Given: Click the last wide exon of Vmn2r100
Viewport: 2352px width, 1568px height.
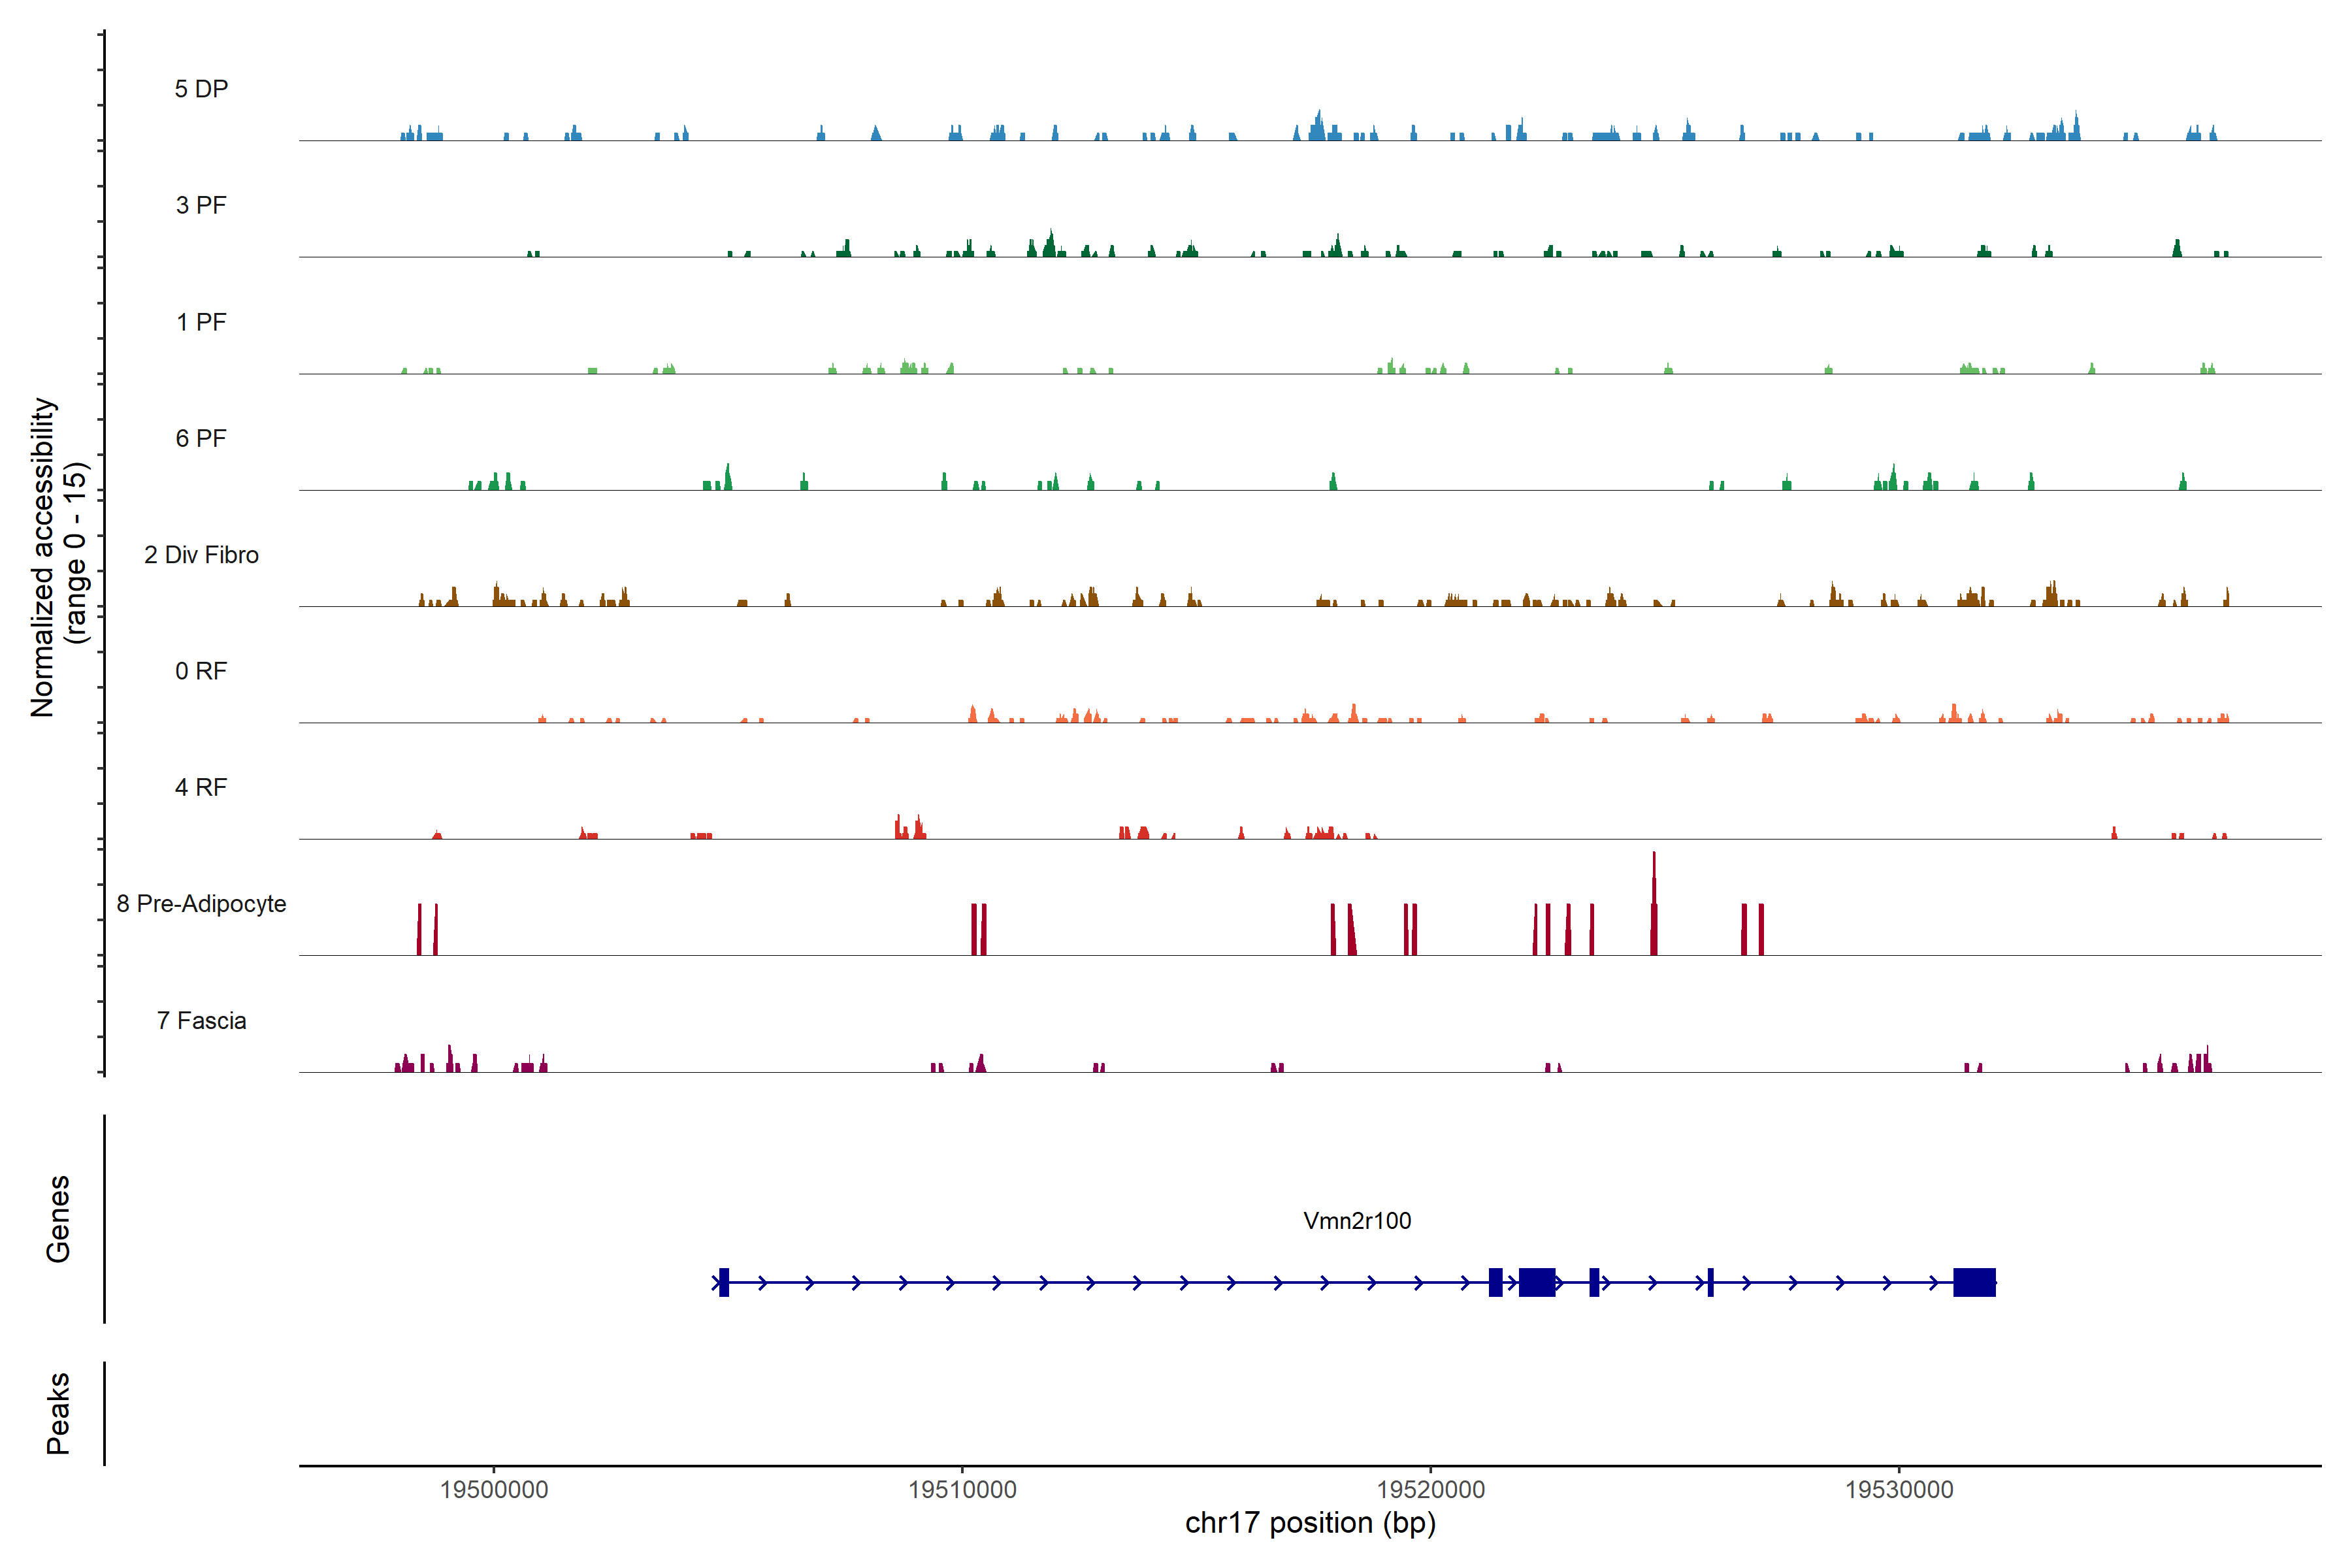Looking at the screenshot, I should (1974, 1282).
